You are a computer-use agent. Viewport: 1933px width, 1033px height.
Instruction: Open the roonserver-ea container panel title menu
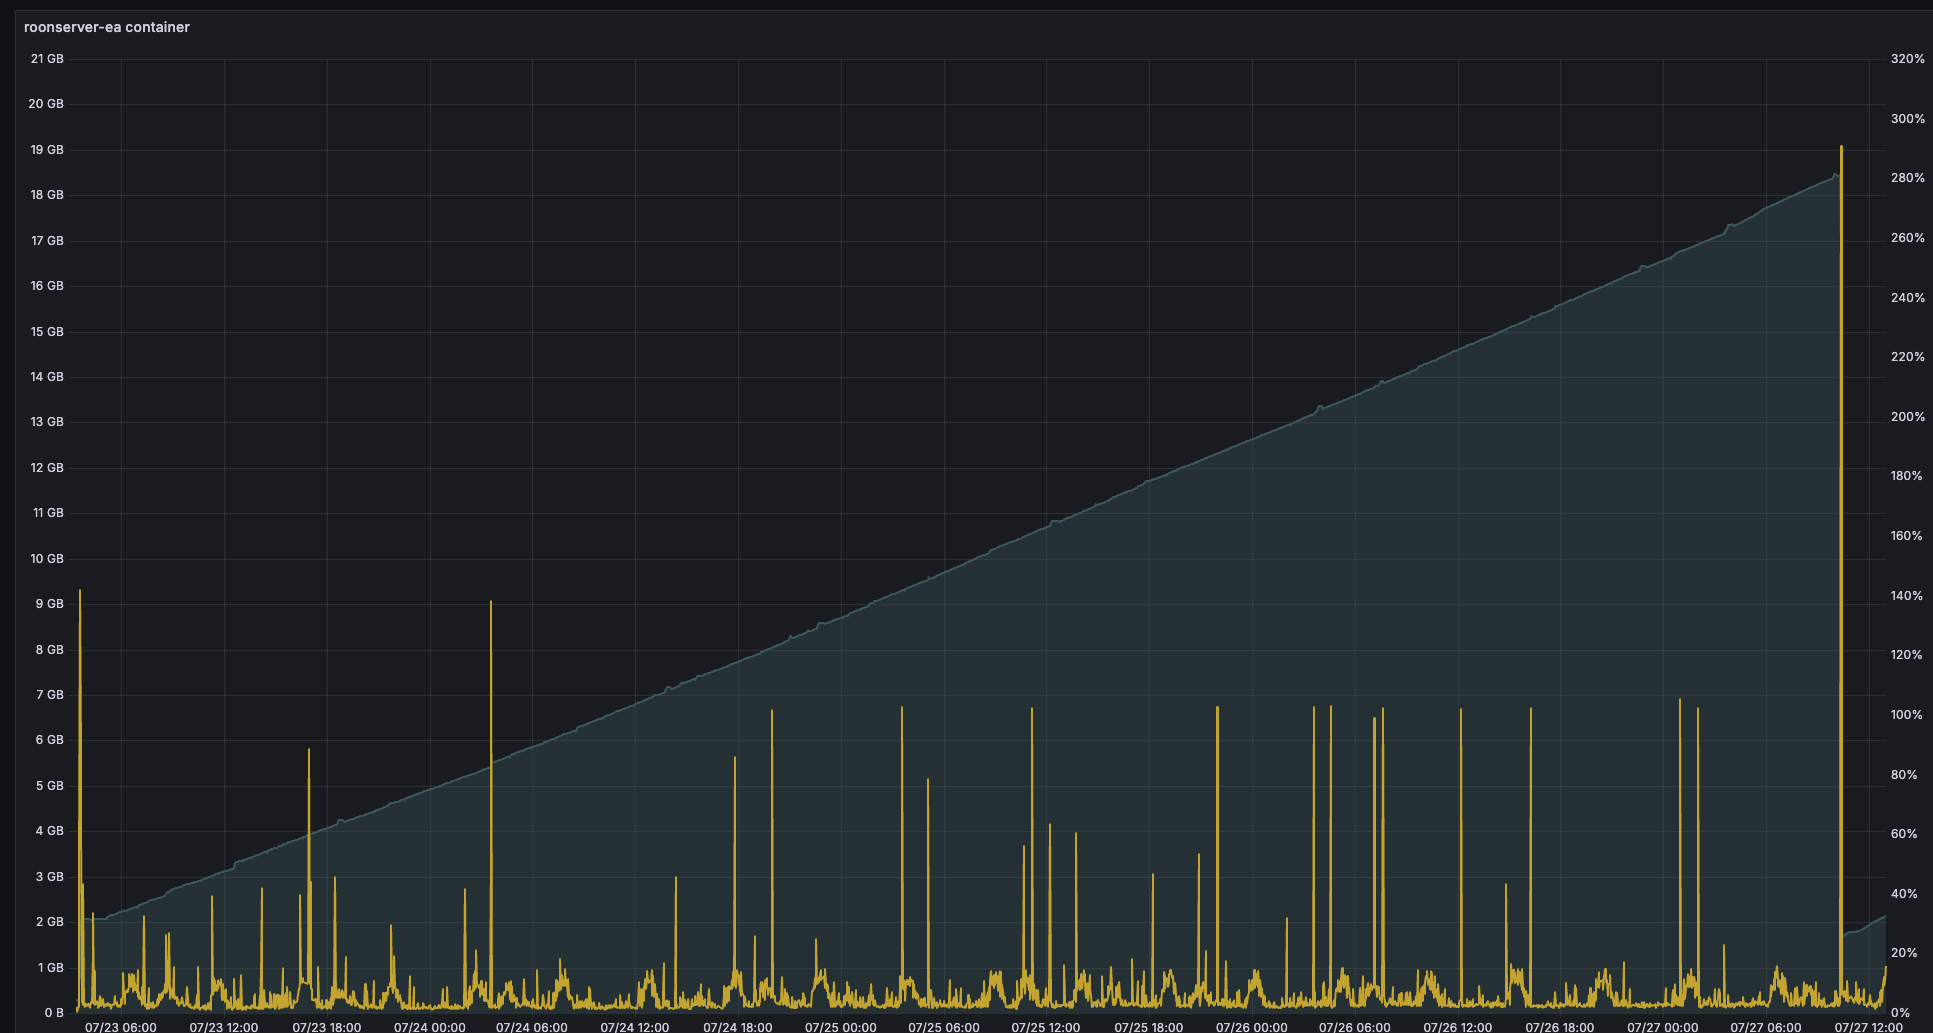point(107,27)
